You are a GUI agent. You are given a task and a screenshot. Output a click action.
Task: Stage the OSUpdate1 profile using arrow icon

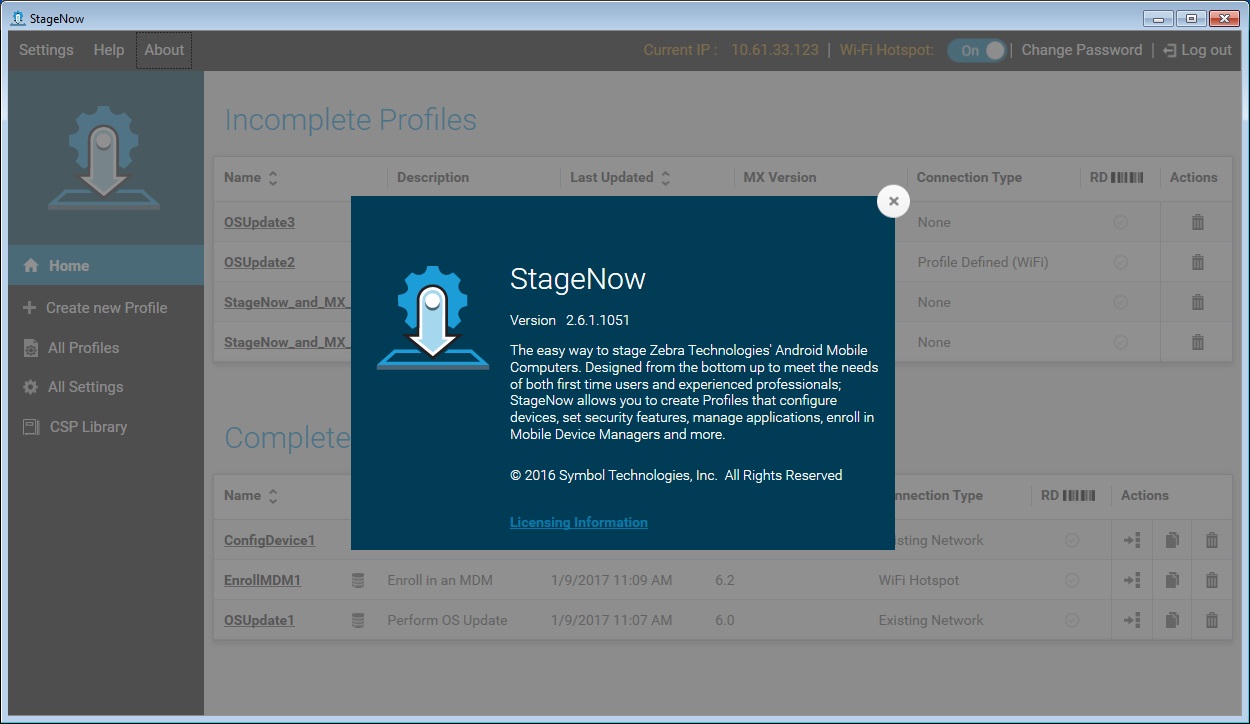click(x=1132, y=620)
